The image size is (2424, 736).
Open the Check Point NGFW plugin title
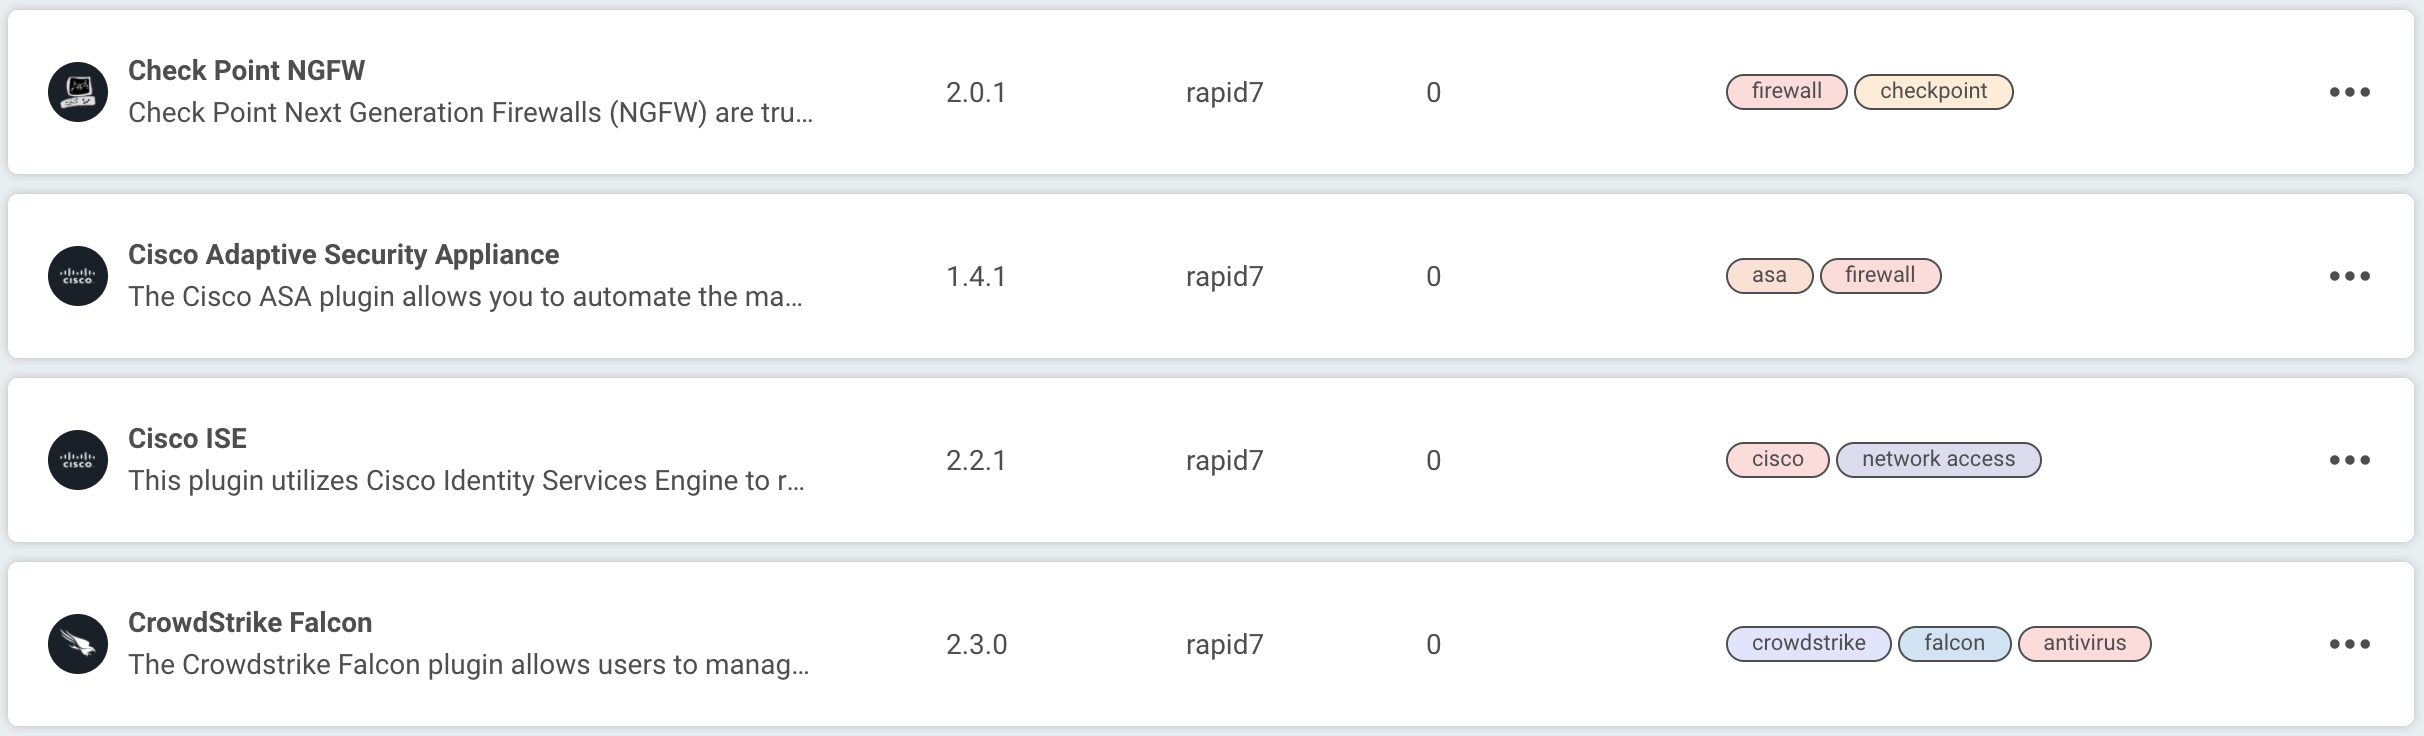tap(246, 70)
